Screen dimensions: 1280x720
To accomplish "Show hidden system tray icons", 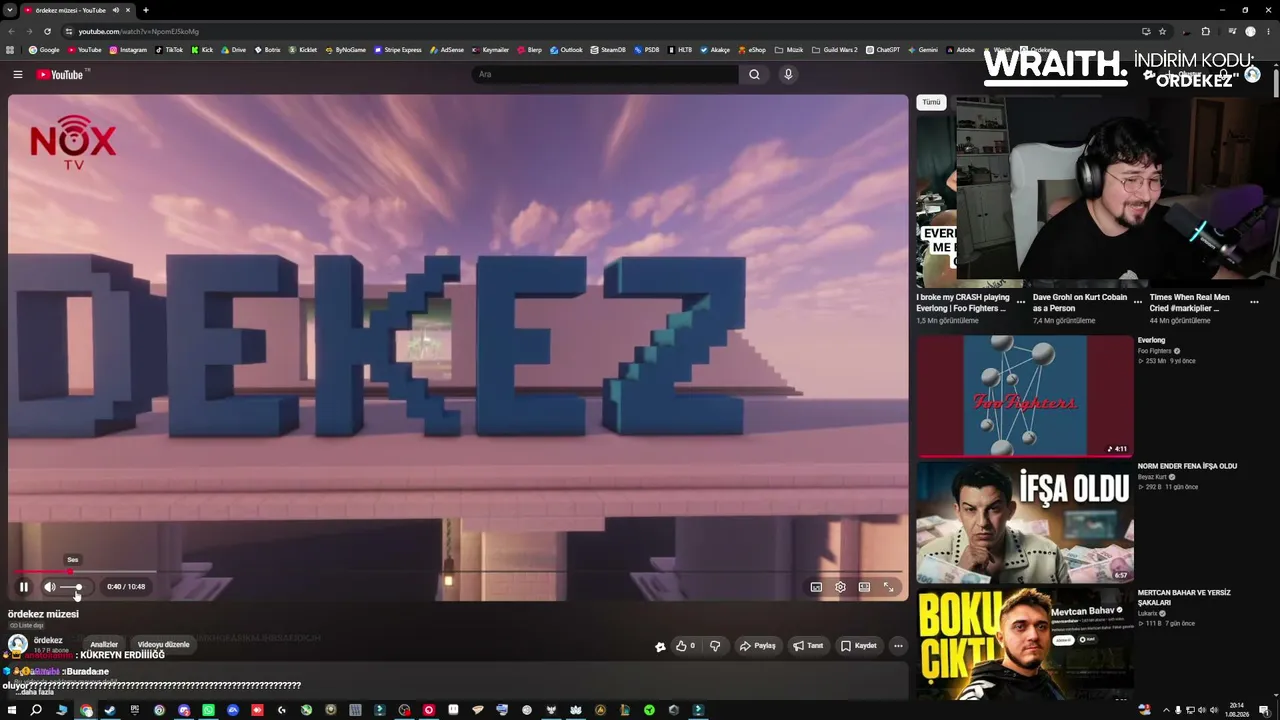I will (x=1166, y=710).
